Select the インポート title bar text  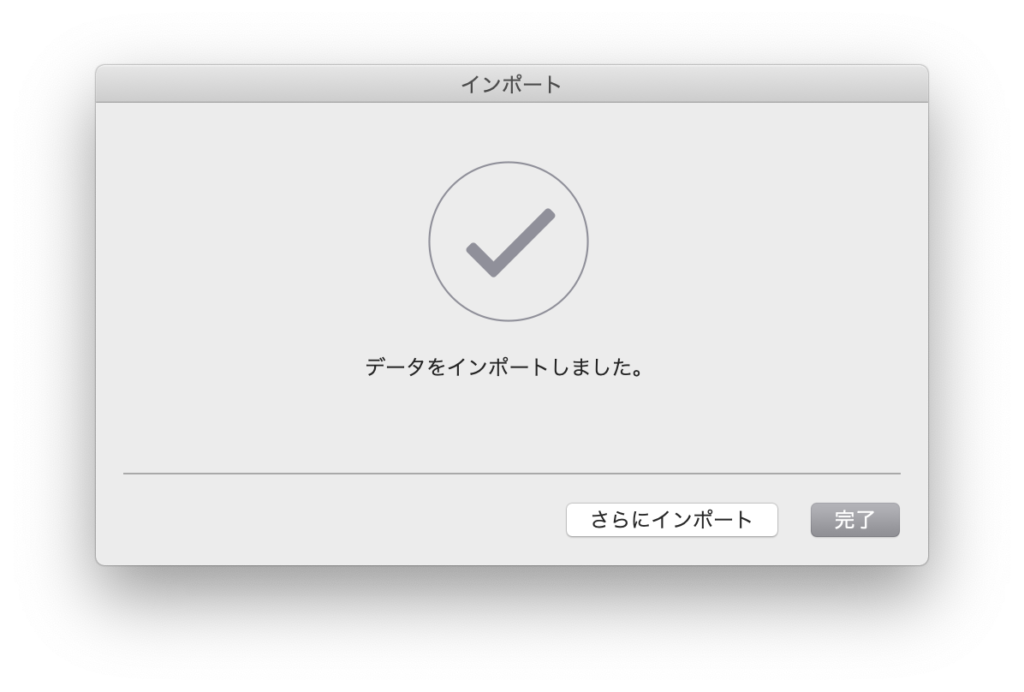511,84
